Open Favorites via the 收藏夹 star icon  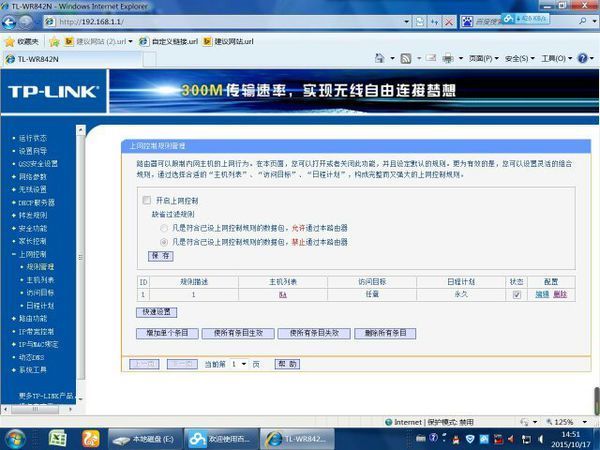(x=10, y=42)
